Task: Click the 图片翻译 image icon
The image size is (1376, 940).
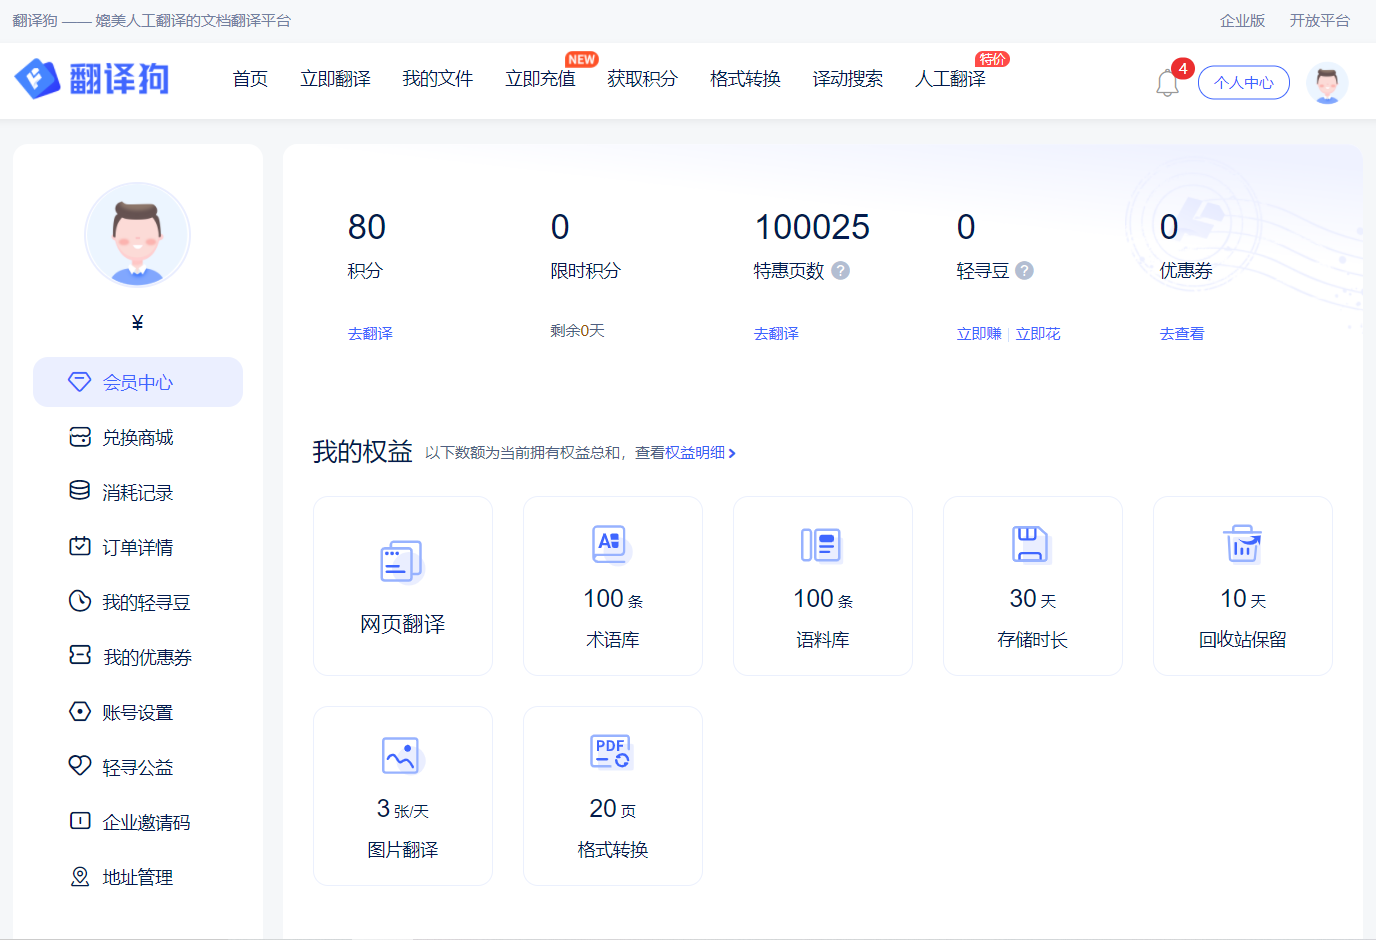Action: click(x=402, y=756)
